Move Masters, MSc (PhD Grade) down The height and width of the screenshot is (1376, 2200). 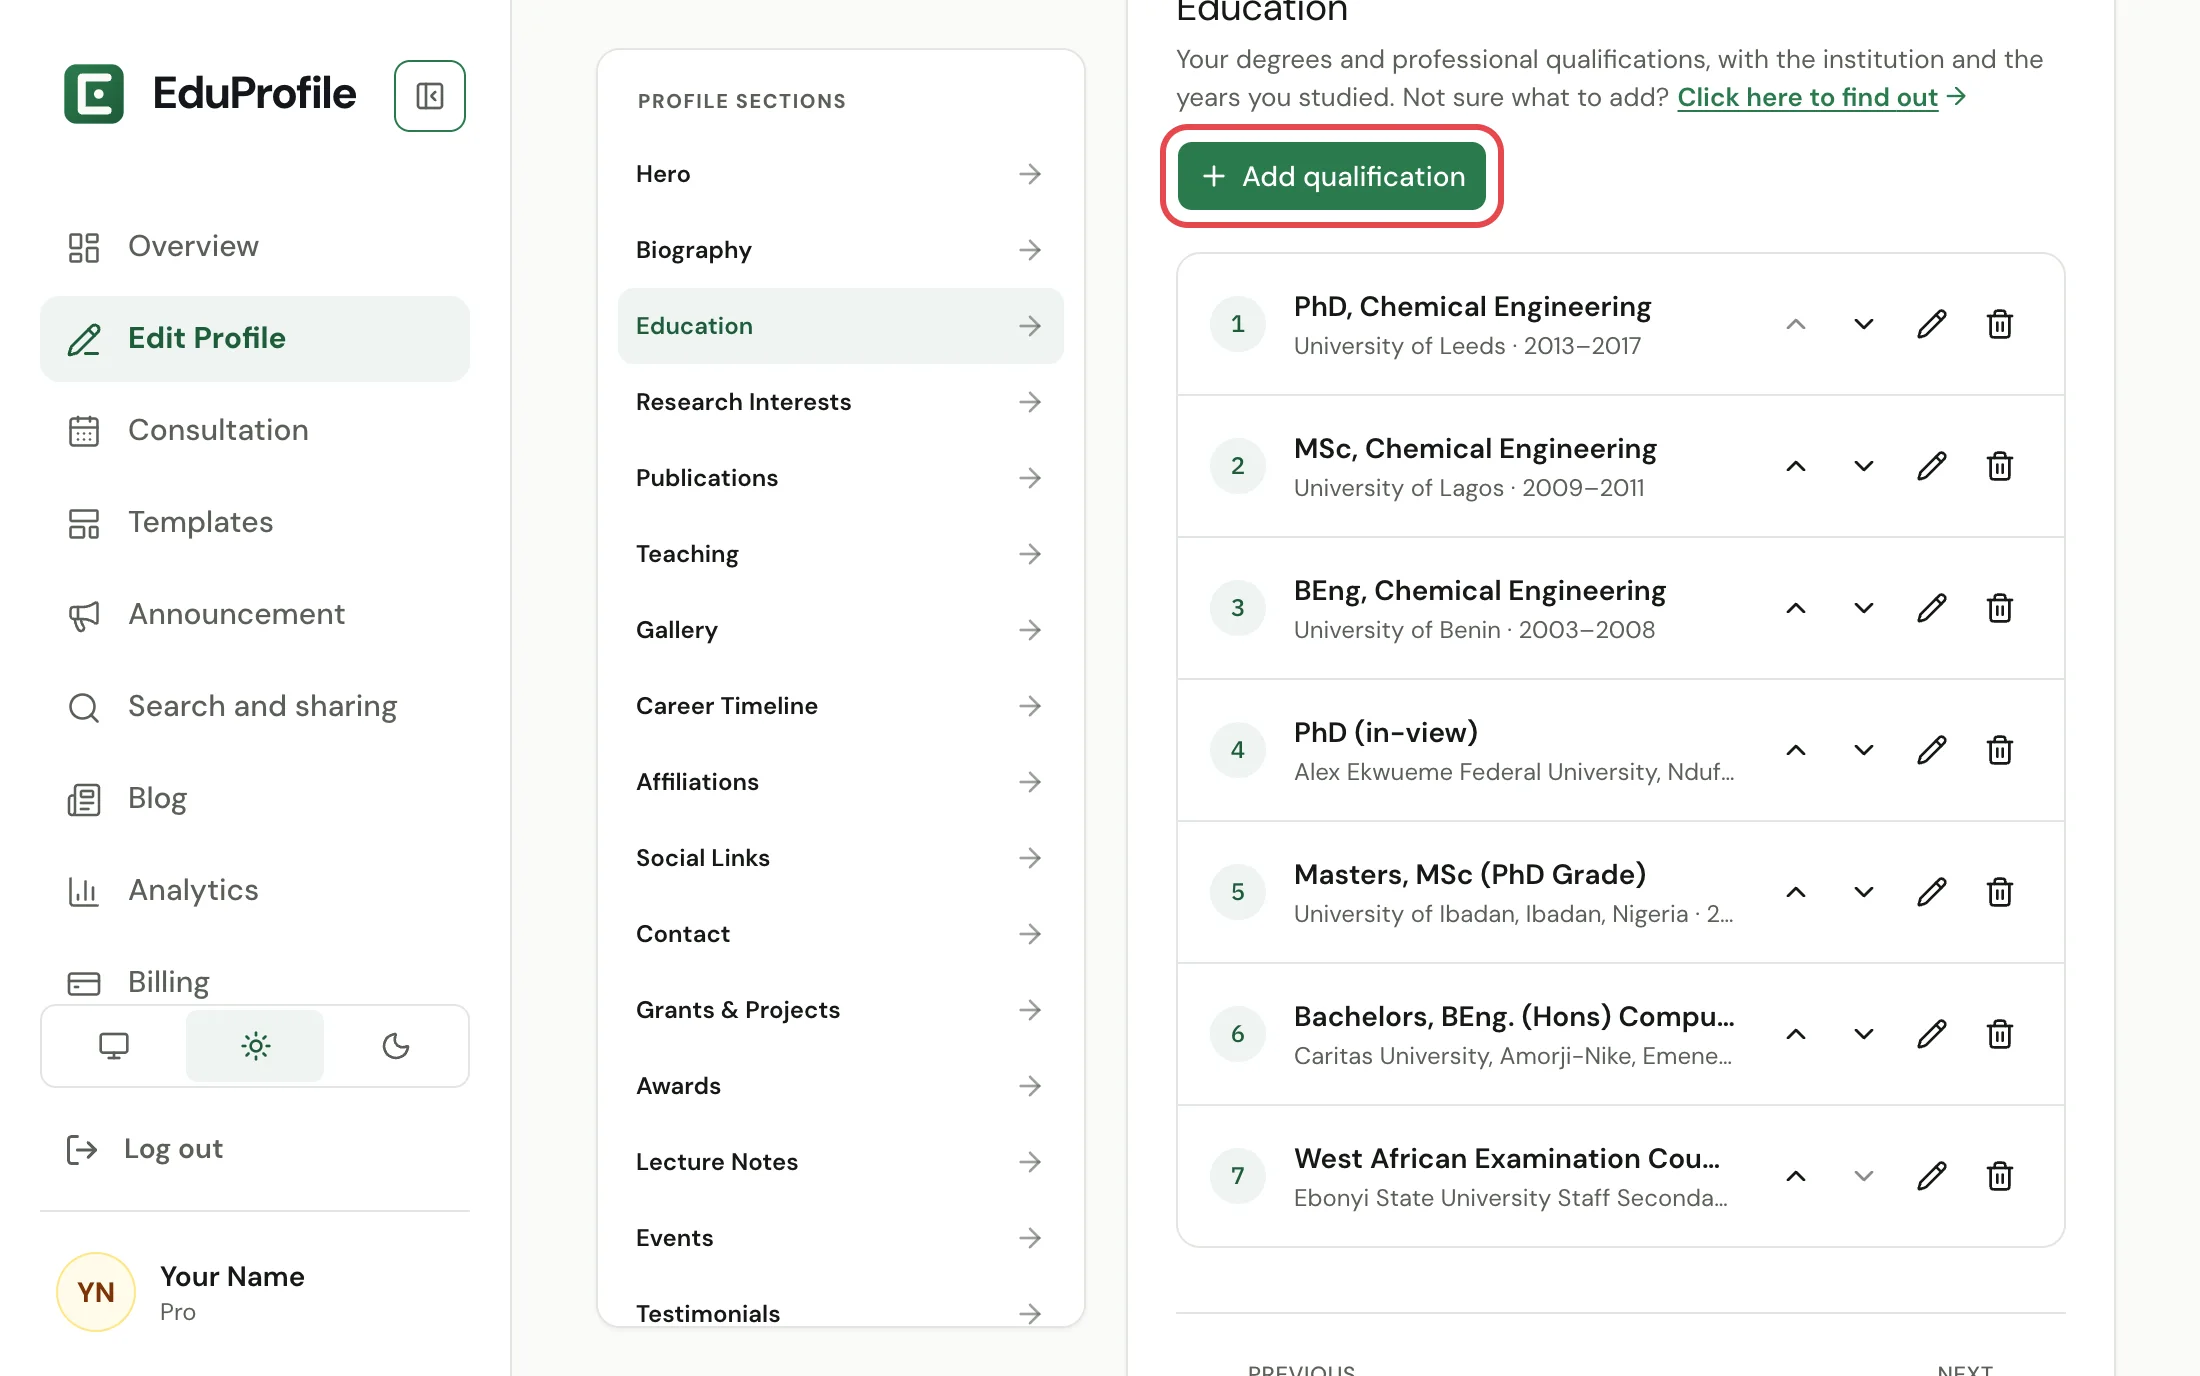coord(1864,892)
